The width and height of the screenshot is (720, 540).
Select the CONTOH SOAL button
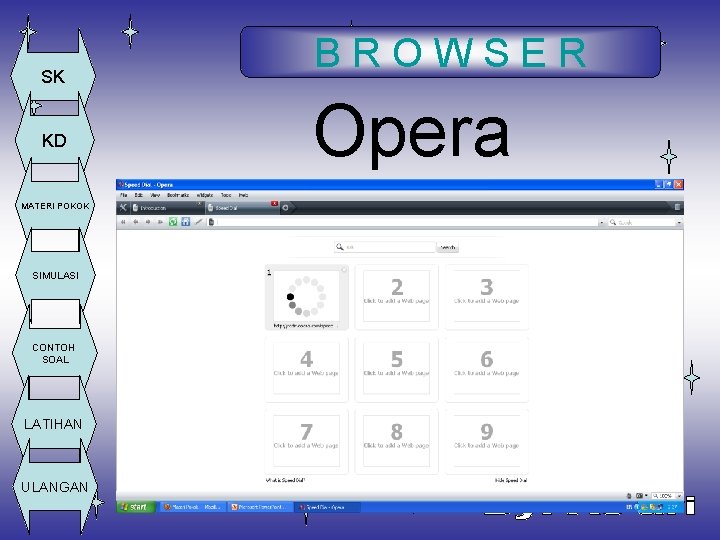[54, 353]
